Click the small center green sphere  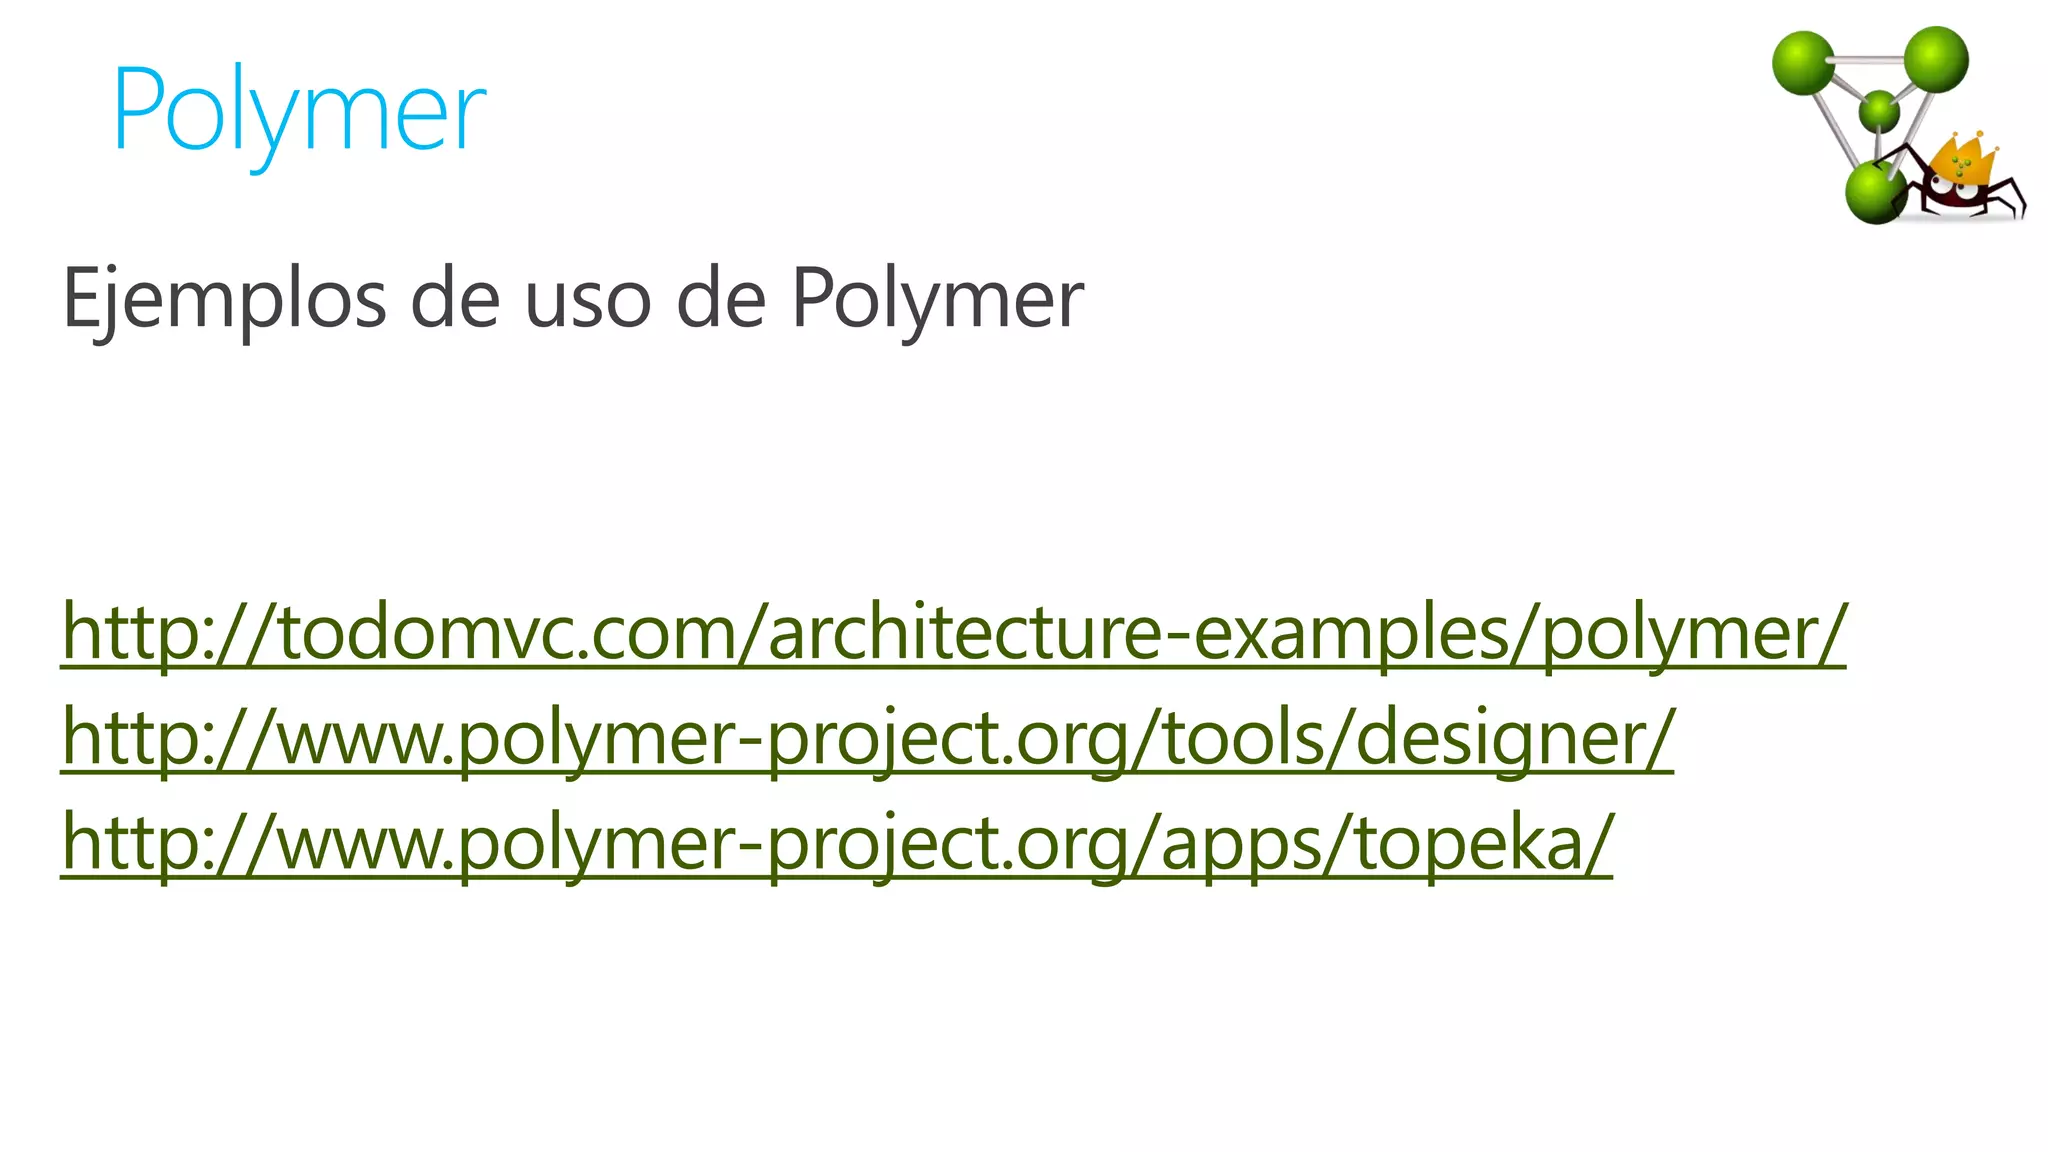pos(1878,110)
